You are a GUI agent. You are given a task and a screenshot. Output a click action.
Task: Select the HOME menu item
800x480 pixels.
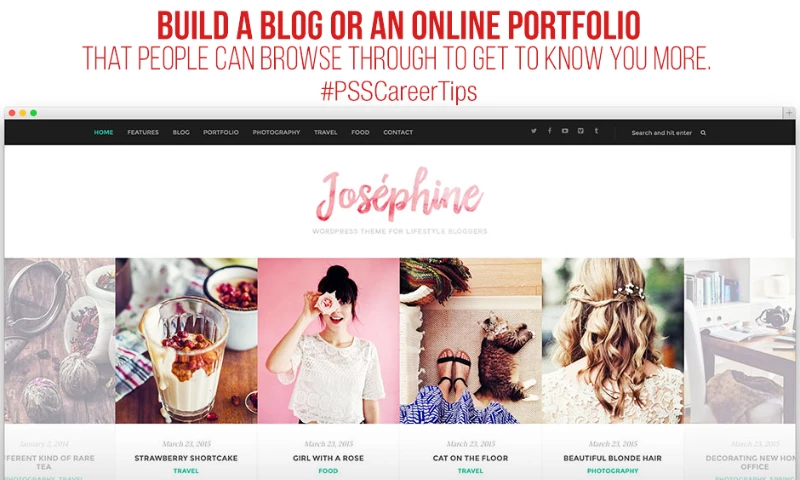(104, 132)
